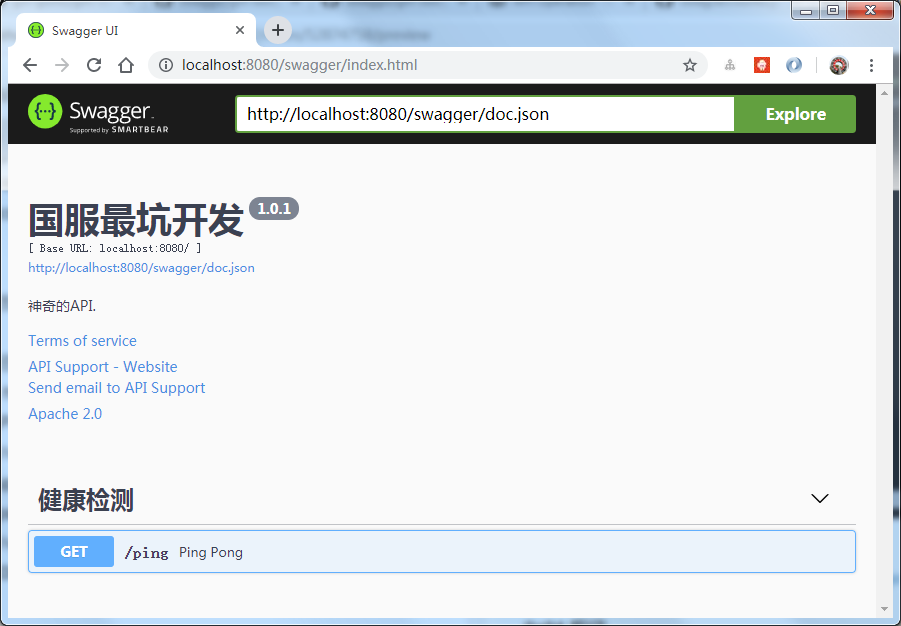Click the Explore button

click(794, 114)
